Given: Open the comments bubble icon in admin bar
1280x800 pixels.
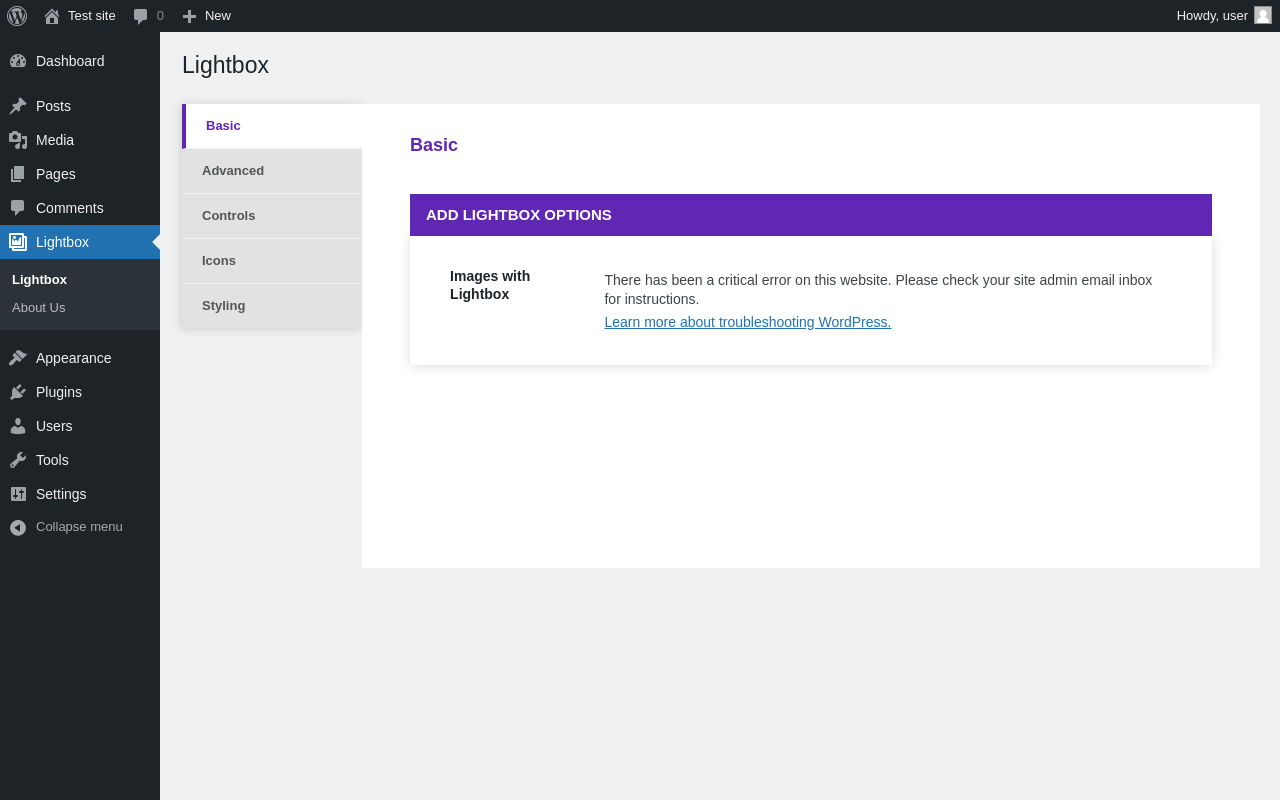Looking at the screenshot, I should (141, 16).
